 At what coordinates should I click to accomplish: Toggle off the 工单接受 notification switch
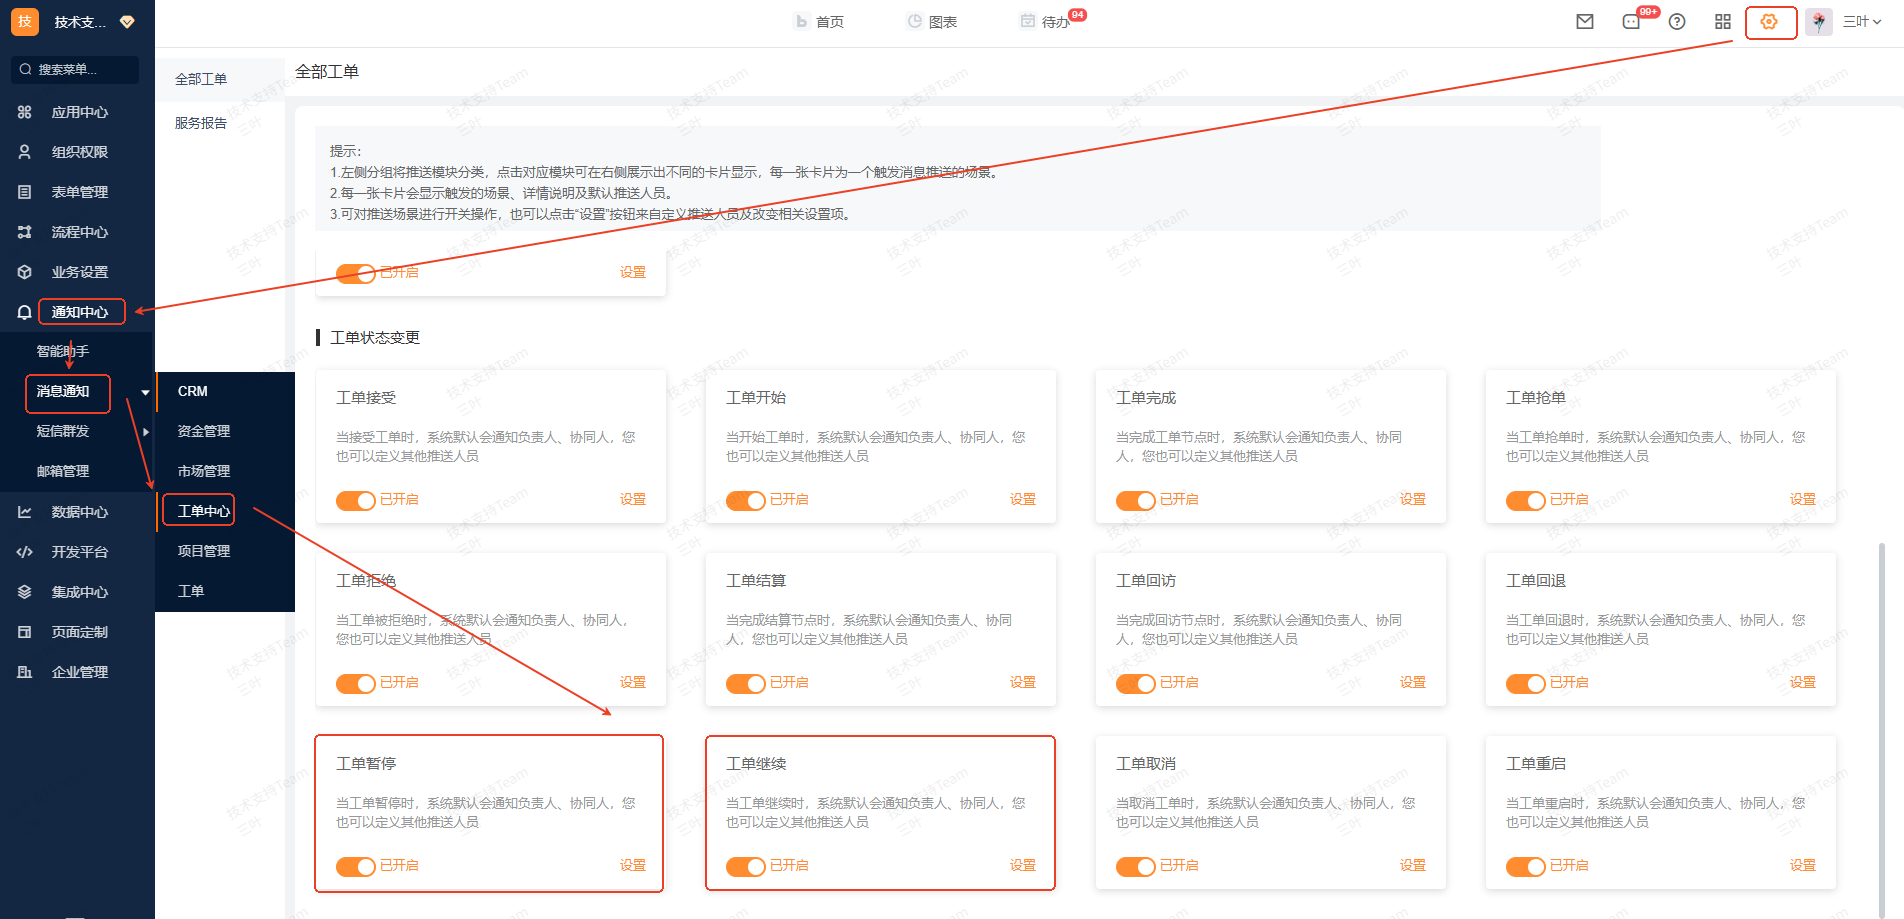coord(355,500)
